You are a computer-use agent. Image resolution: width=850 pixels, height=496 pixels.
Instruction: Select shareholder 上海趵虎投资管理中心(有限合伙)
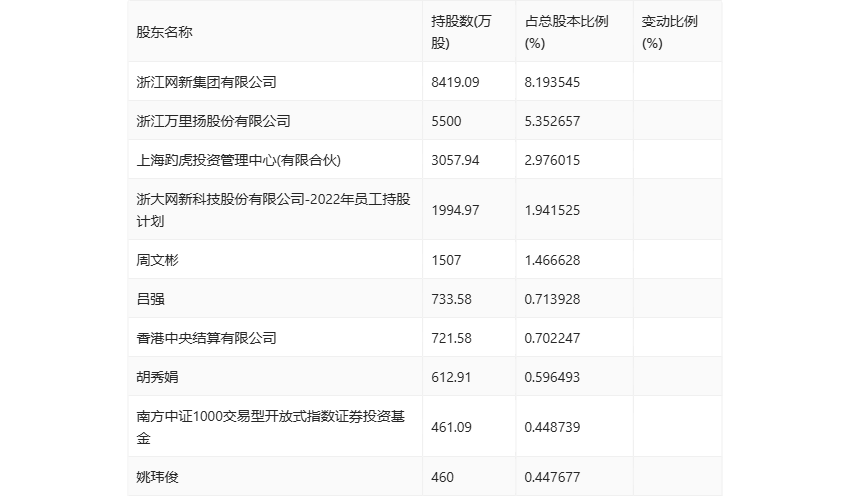239,160
